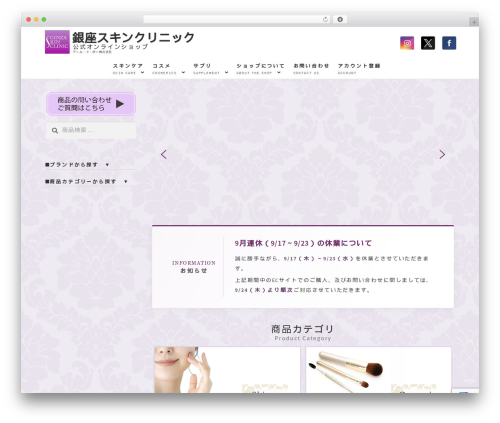
Task: Click the INFORMATION お知らせ label
Action: (x=194, y=267)
